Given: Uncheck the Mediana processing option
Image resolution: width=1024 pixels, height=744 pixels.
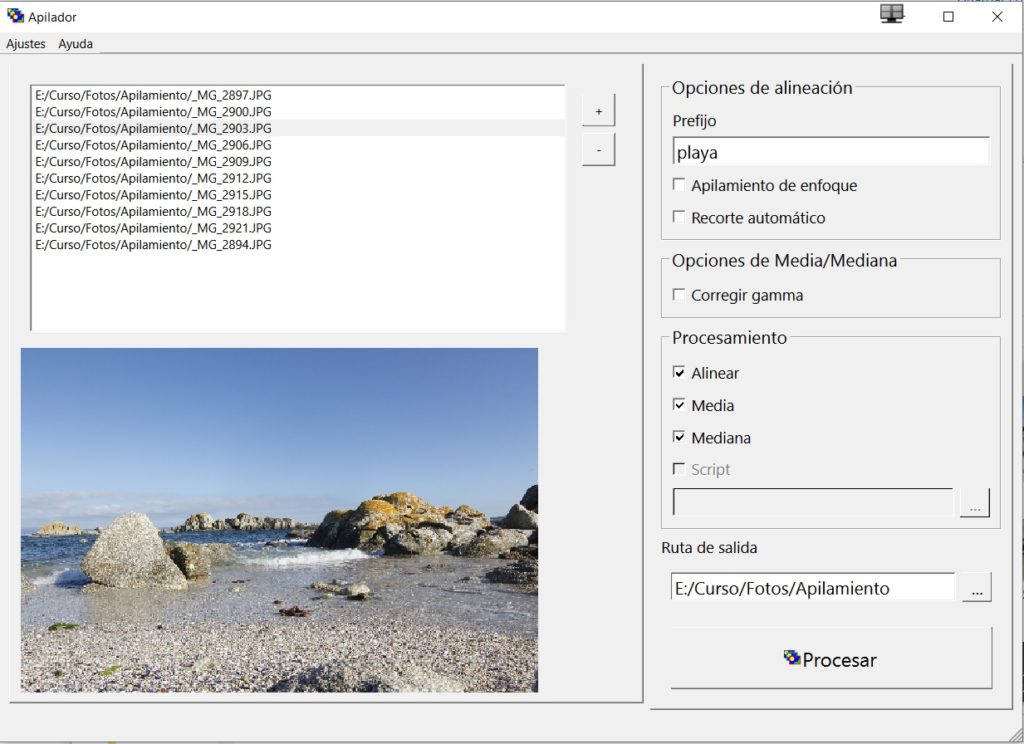Looking at the screenshot, I should click(x=679, y=437).
